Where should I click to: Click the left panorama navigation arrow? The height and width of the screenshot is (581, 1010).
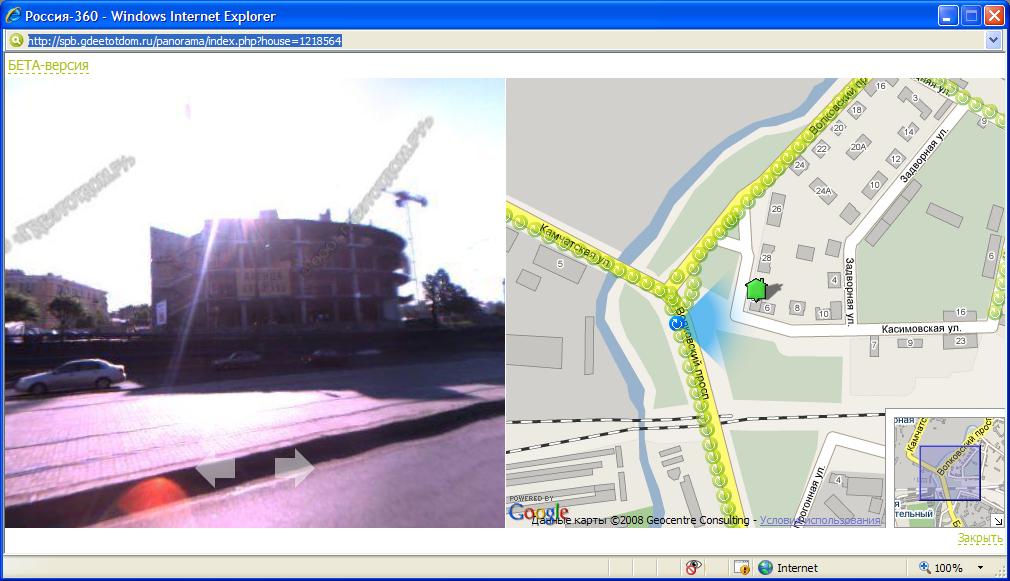pos(215,470)
